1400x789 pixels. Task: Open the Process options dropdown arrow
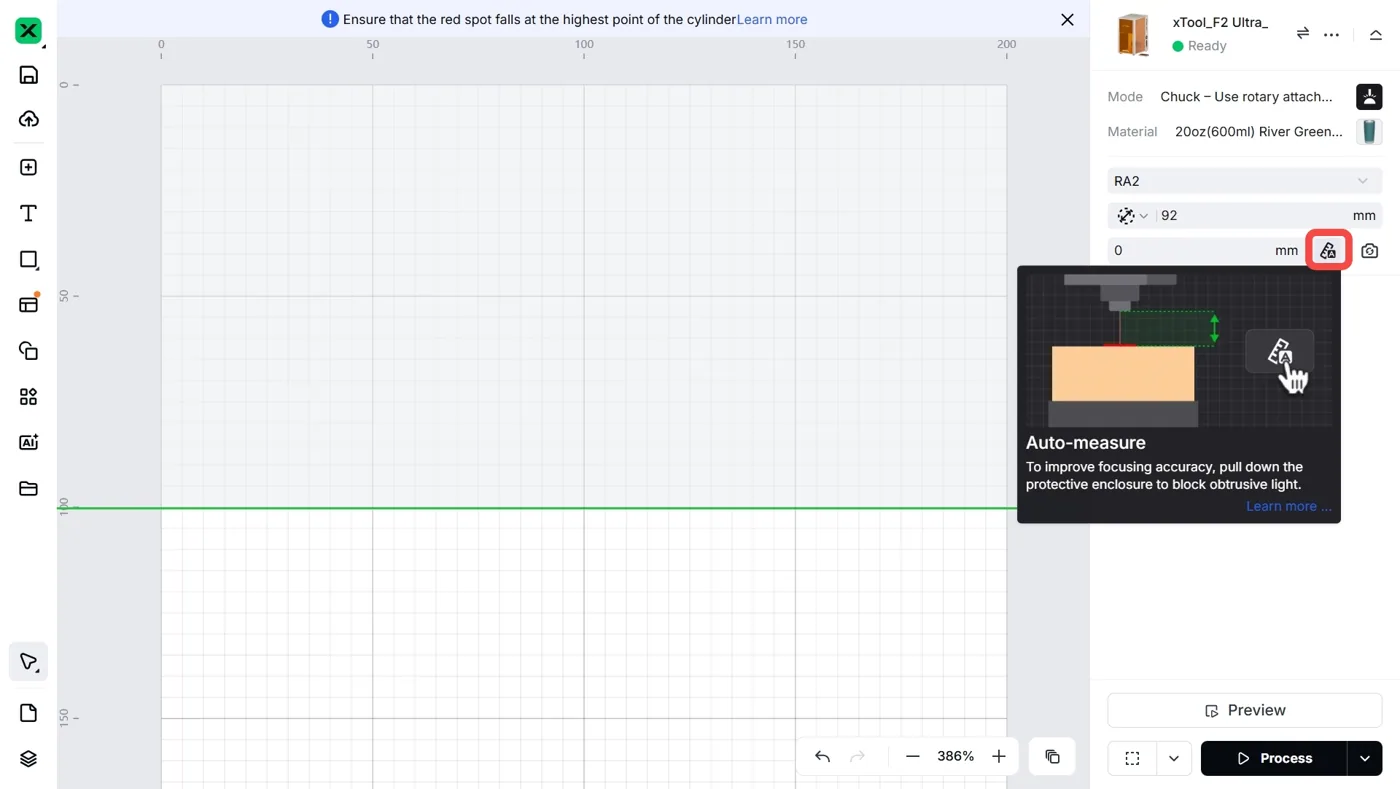tap(1365, 758)
